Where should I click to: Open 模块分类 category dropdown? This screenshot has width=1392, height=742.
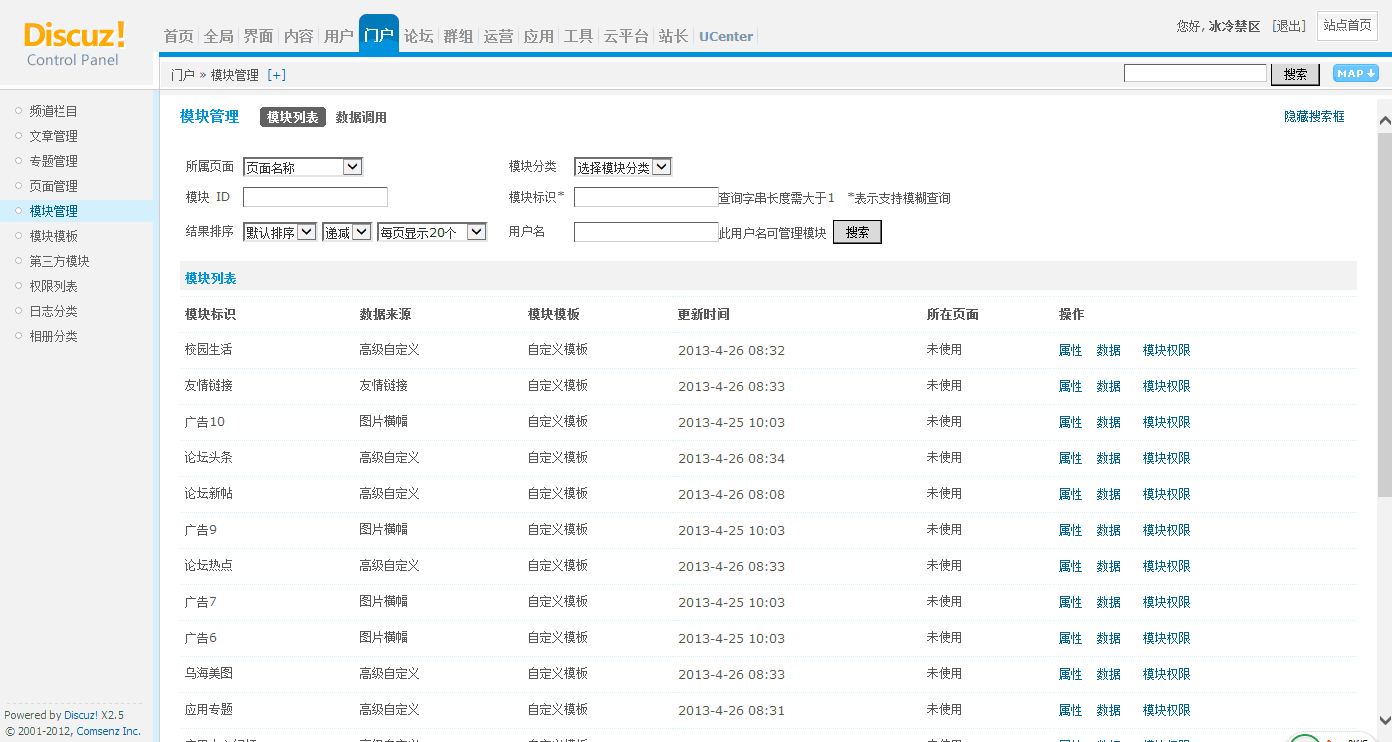pos(623,167)
